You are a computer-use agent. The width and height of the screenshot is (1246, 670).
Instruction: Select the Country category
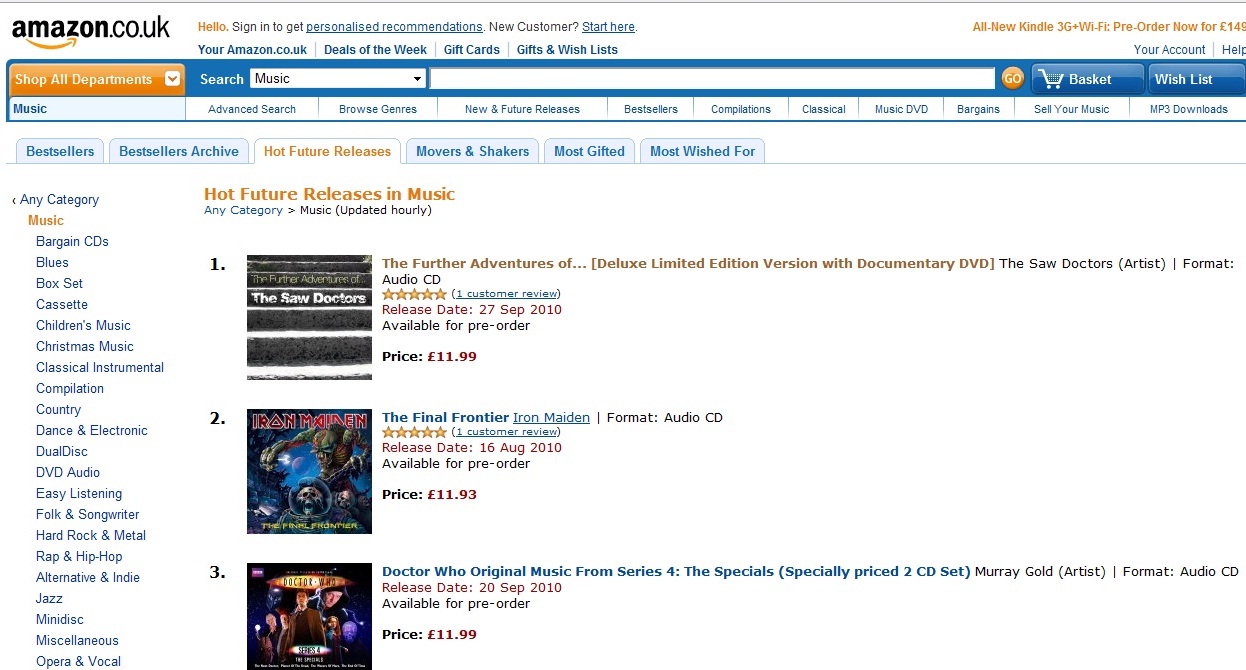pos(58,409)
